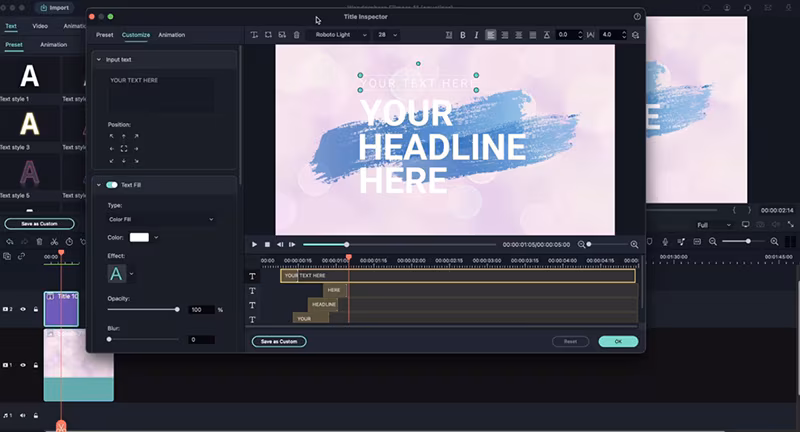
Task: Toggle bold text formatting
Action: [x=463, y=35]
